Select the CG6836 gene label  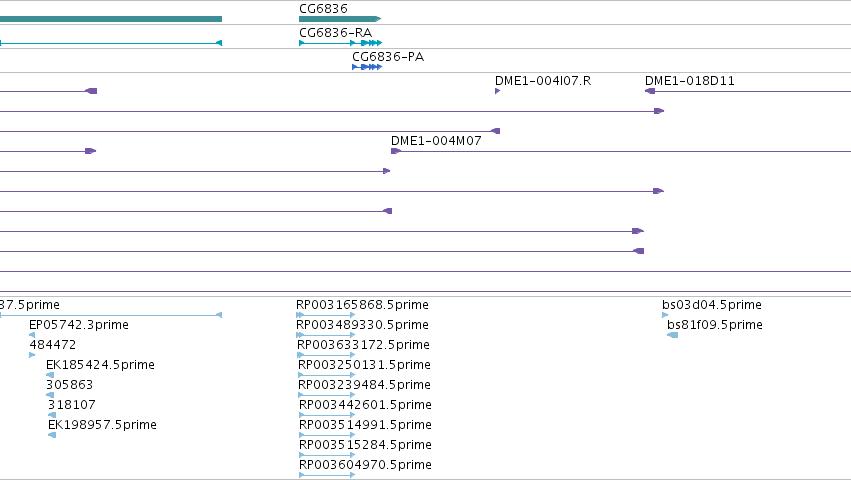click(x=323, y=9)
